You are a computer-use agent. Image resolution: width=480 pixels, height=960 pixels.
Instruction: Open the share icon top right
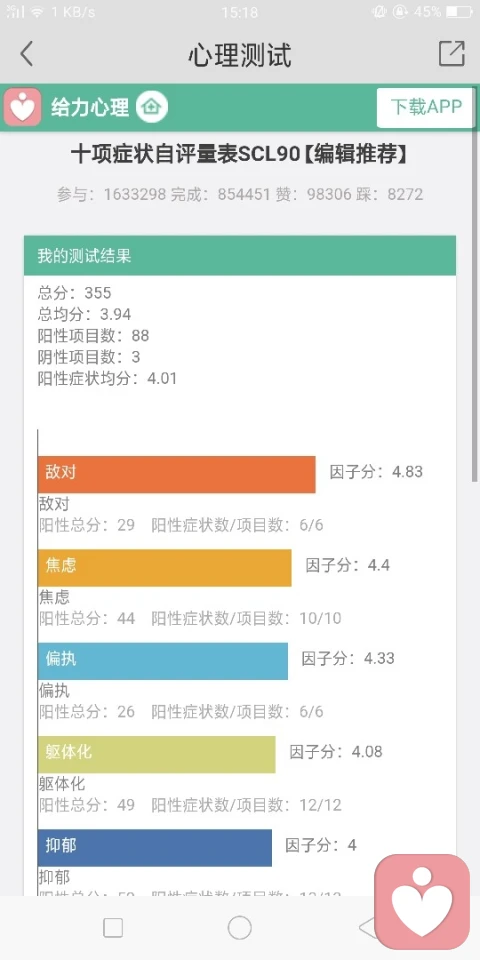coord(452,54)
